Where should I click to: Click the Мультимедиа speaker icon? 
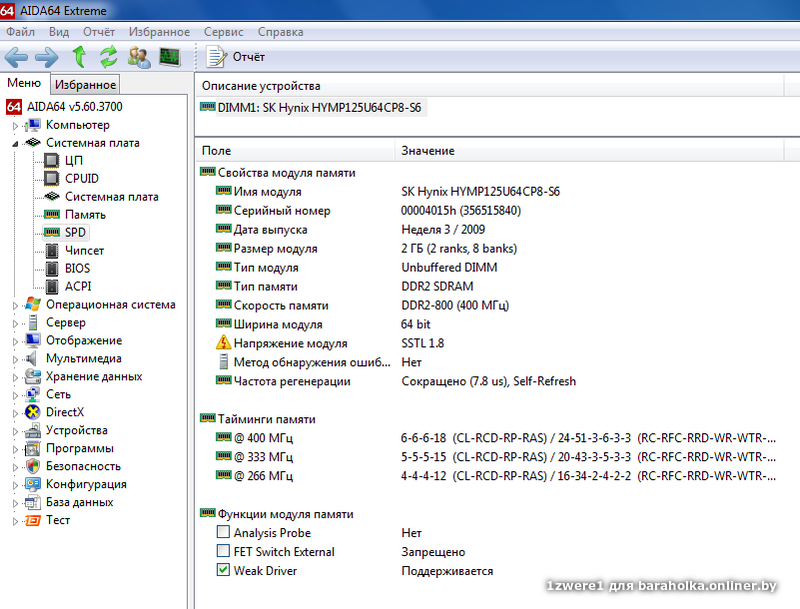(x=32, y=358)
